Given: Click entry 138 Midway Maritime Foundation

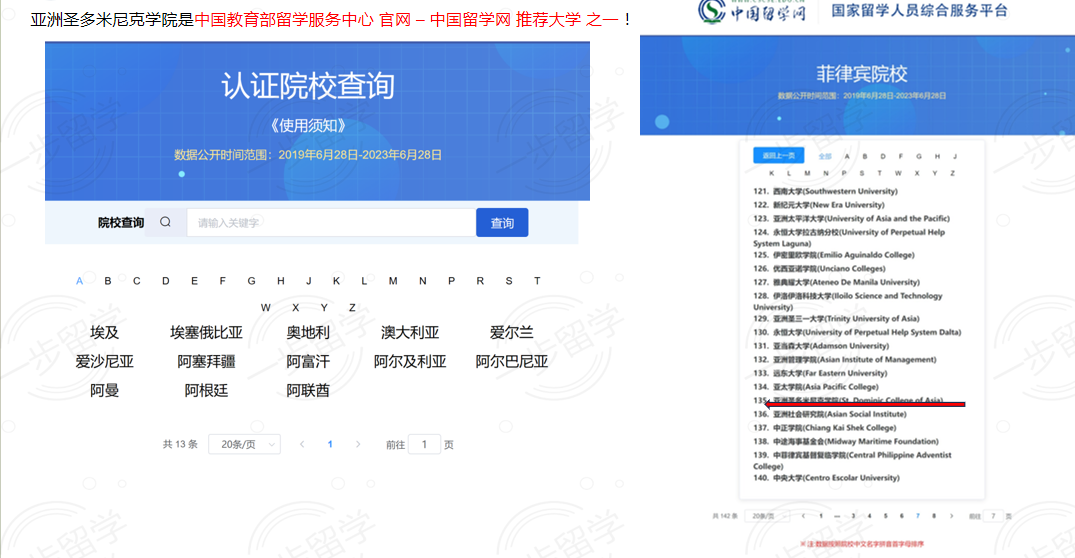Looking at the screenshot, I should pos(846,442).
